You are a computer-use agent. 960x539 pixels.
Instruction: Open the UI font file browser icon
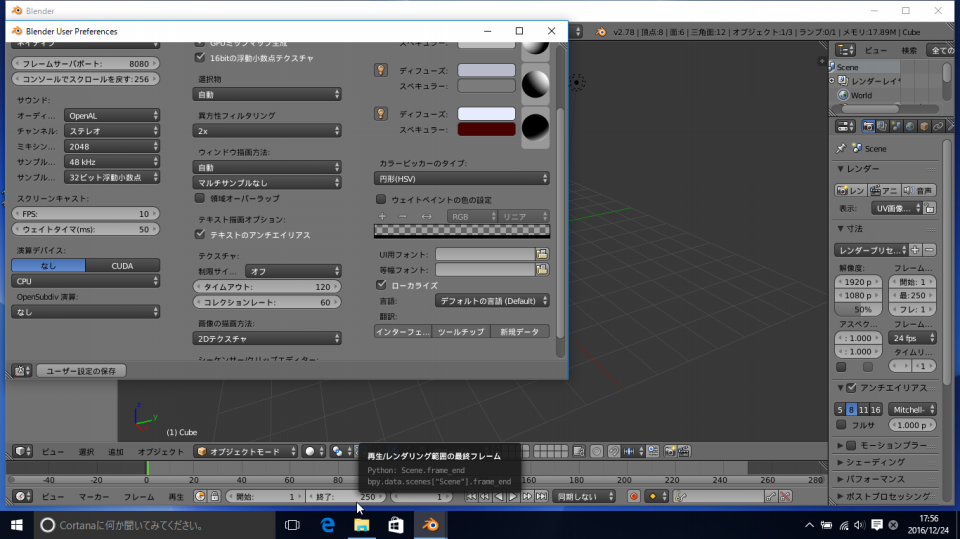[542, 254]
